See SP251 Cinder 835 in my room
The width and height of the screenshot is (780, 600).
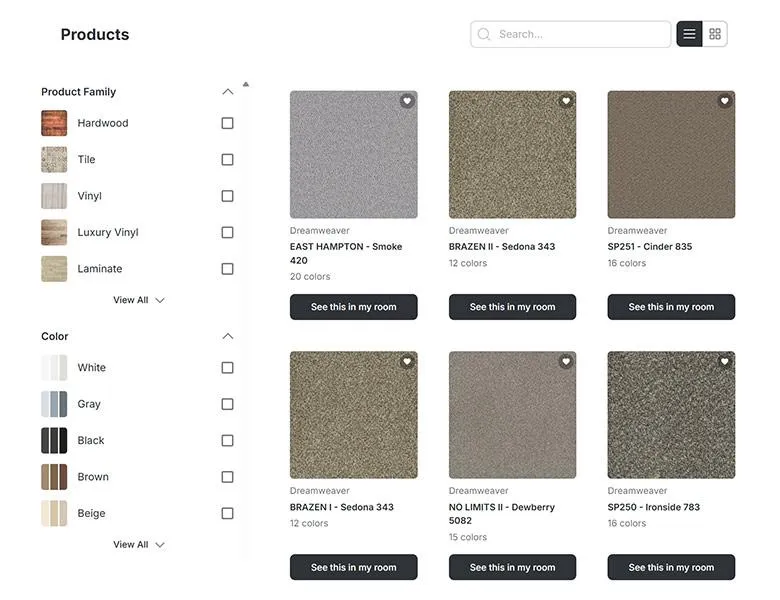(671, 307)
